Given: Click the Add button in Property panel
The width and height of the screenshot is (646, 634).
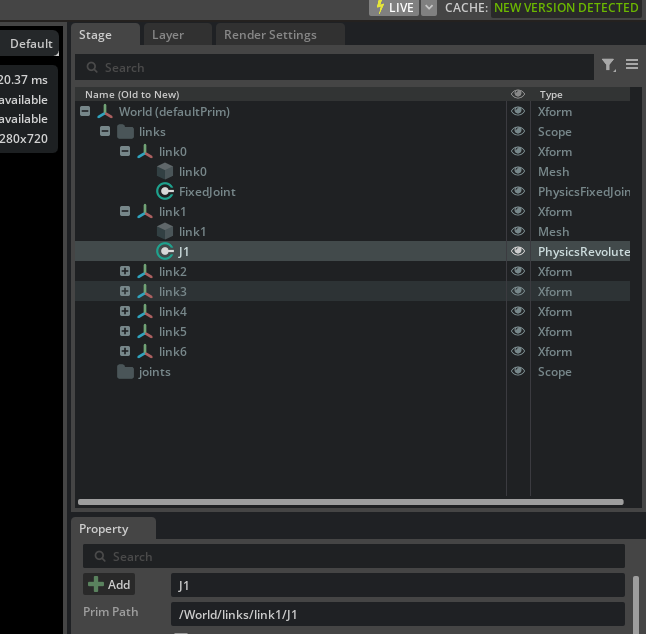Looking at the screenshot, I should click(x=109, y=584).
